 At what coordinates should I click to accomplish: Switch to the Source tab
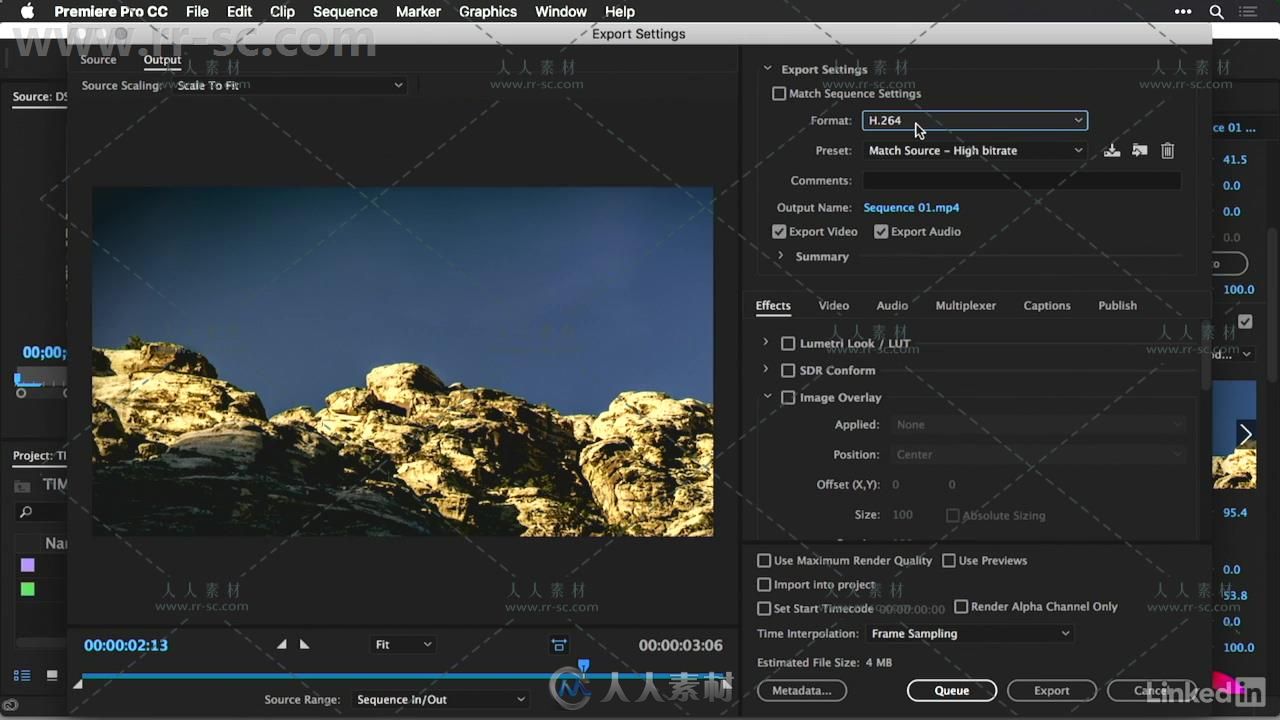[x=98, y=60]
